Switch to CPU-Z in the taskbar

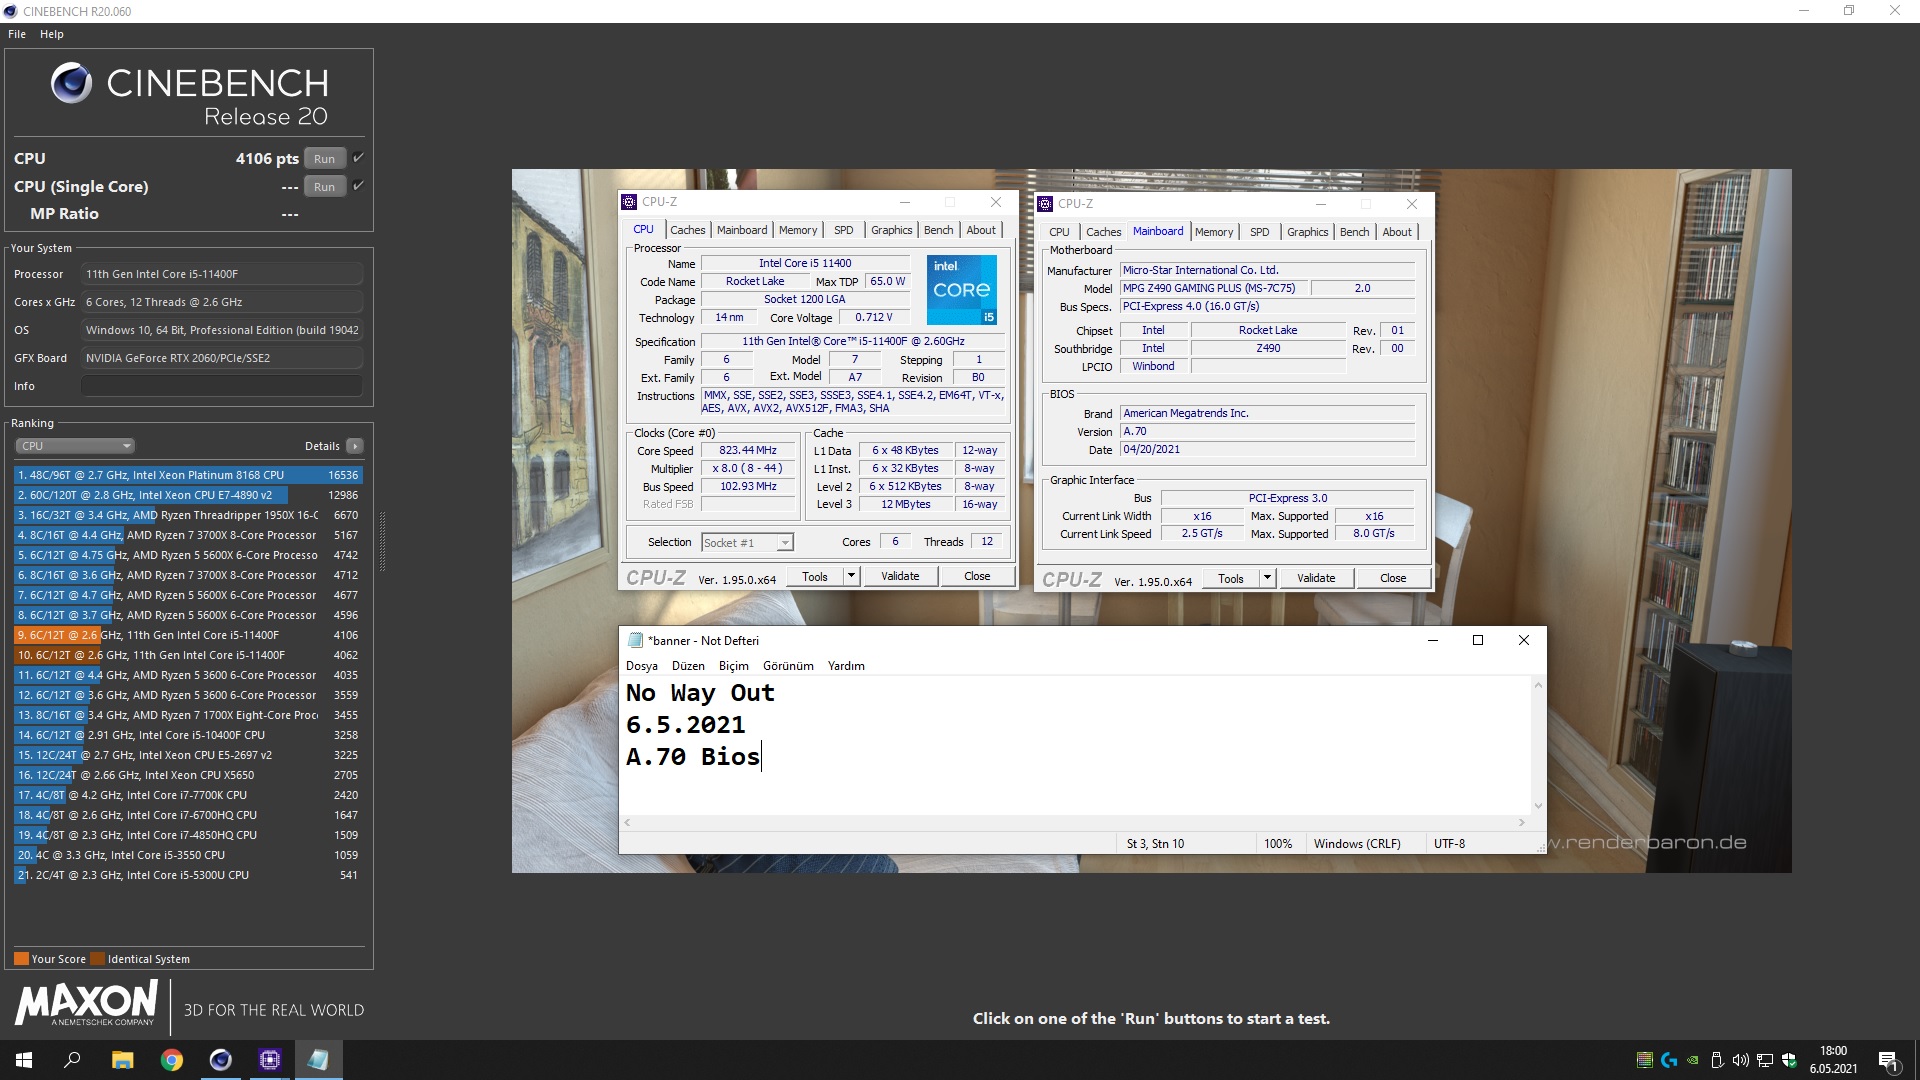[269, 1060]
